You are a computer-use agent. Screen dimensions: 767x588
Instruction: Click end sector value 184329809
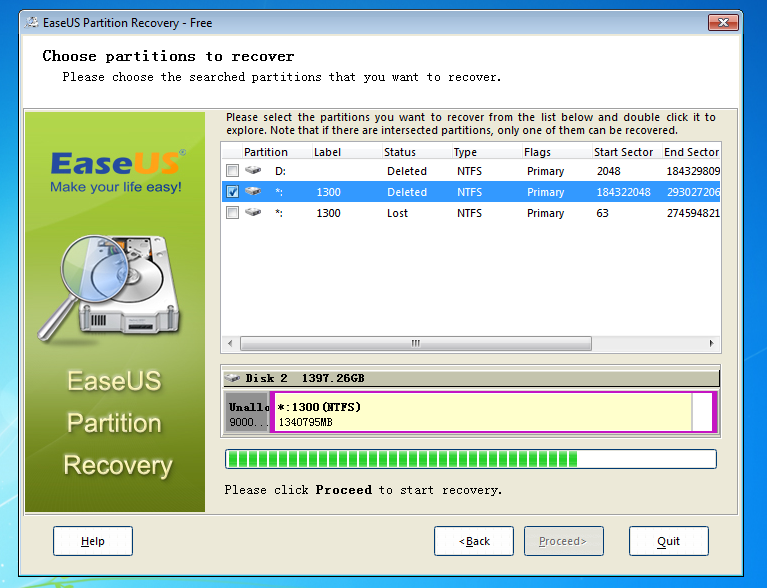pos(693,171)
